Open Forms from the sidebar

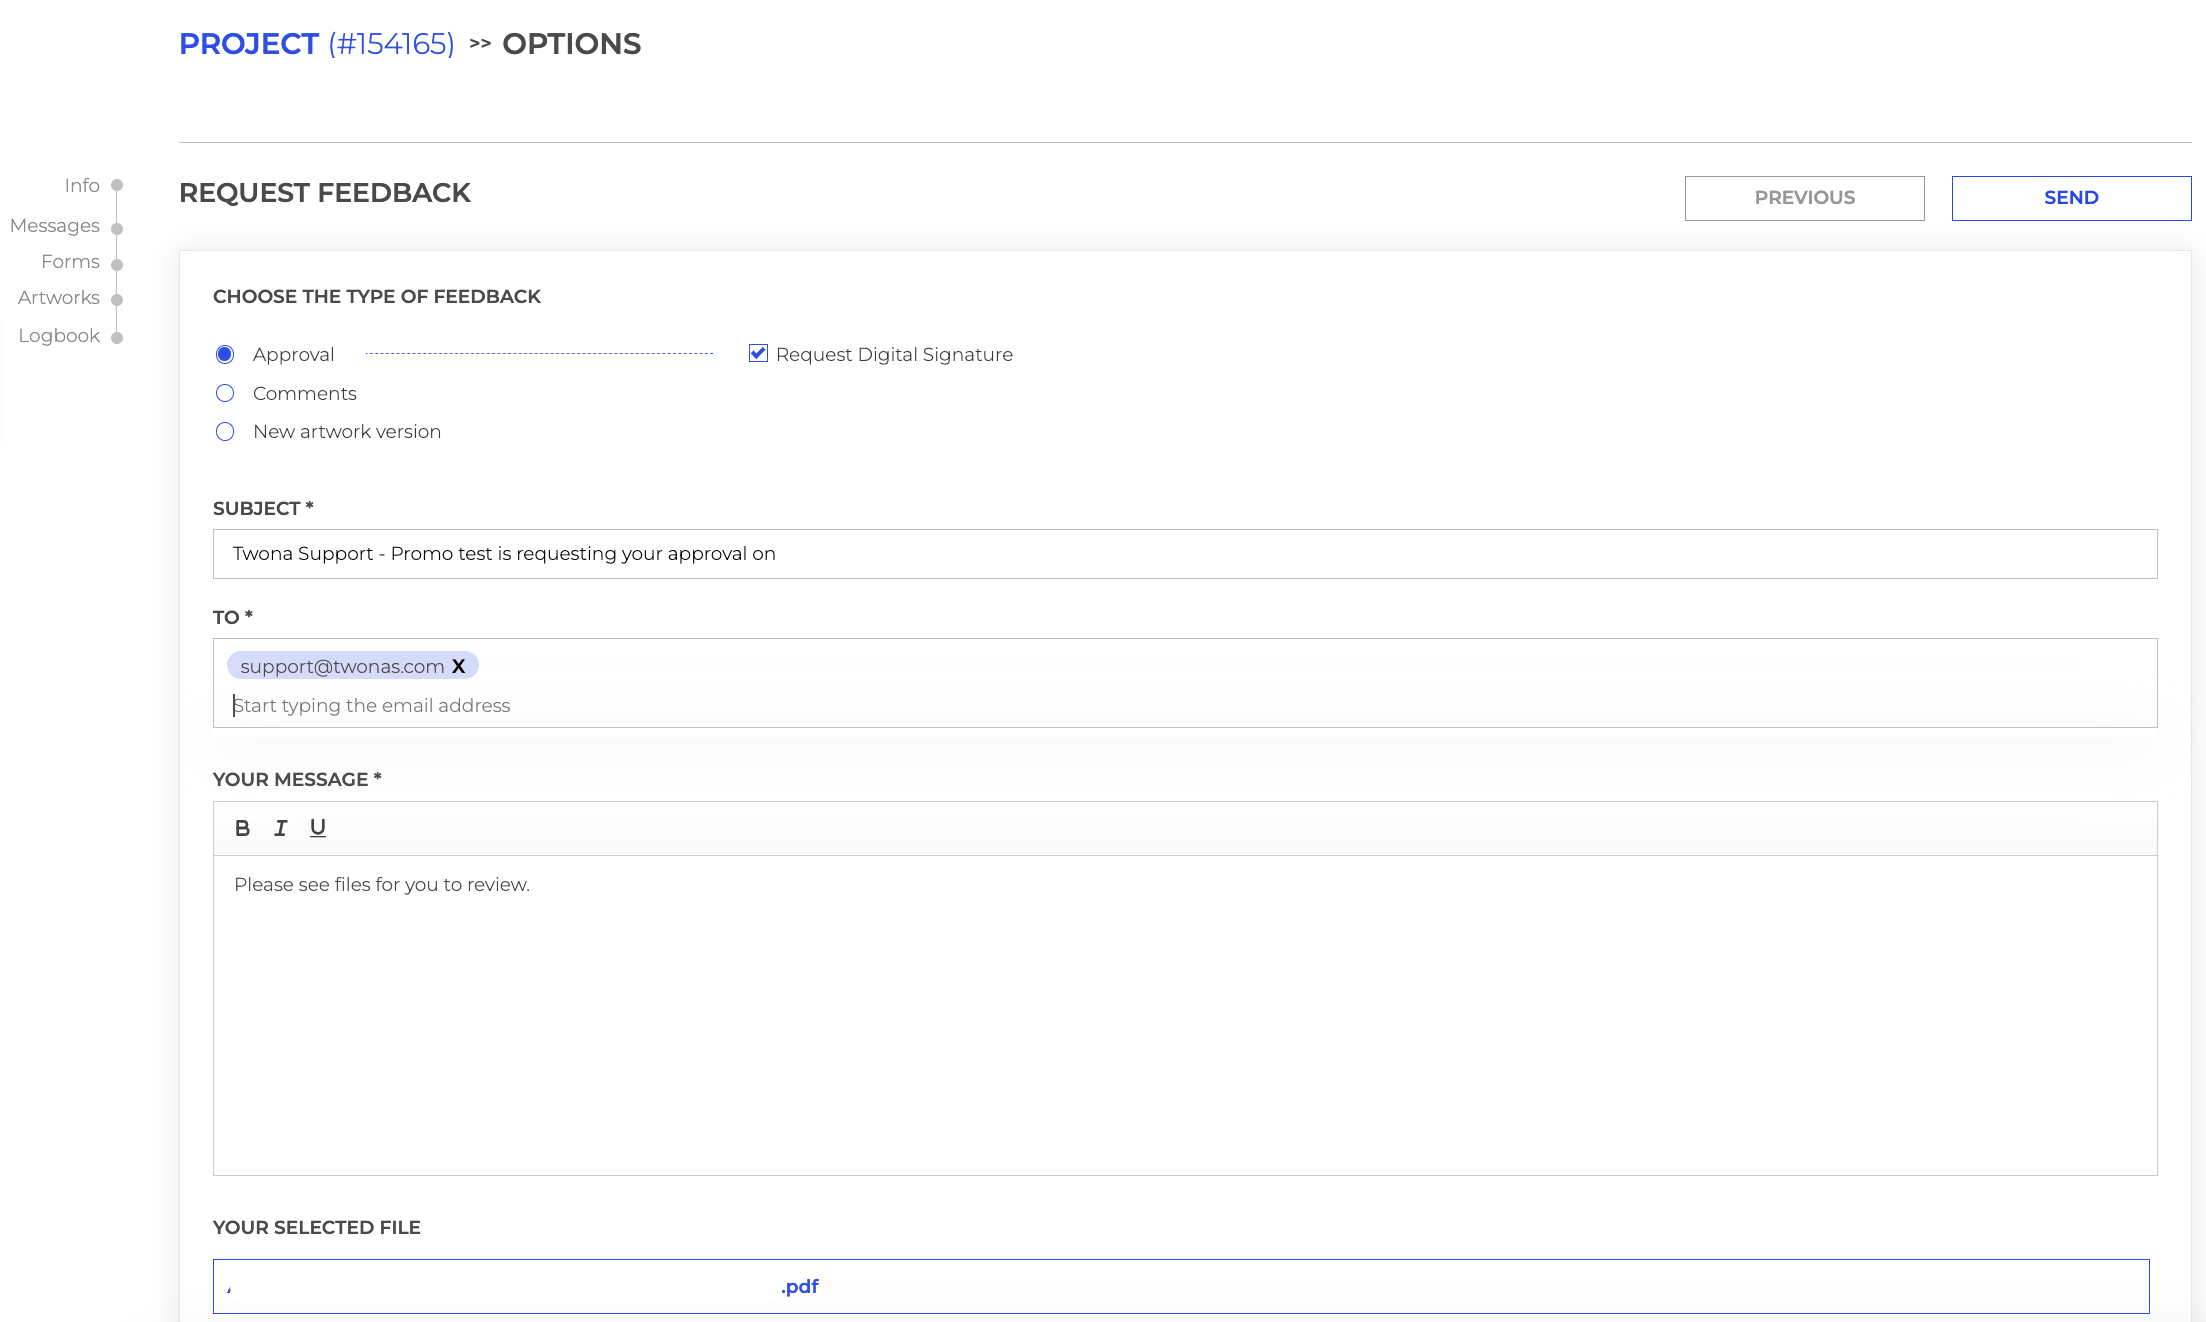(x=70, y=262)
